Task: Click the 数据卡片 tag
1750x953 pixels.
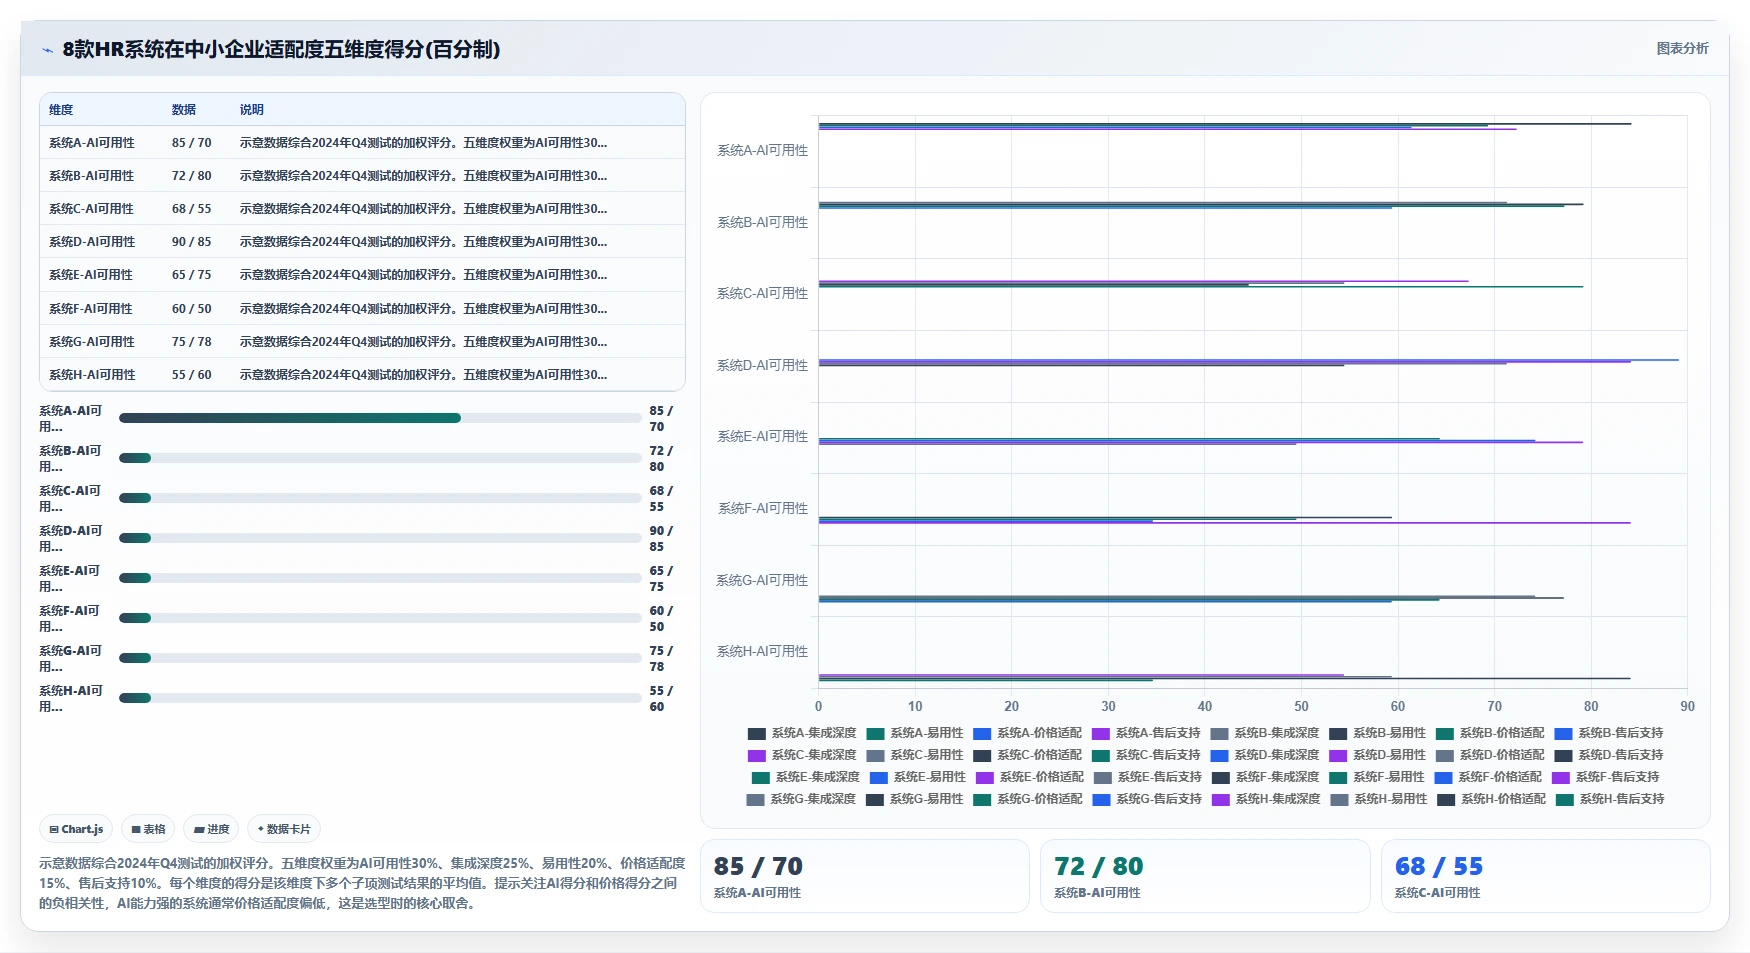Action: [x=284, y=829]
